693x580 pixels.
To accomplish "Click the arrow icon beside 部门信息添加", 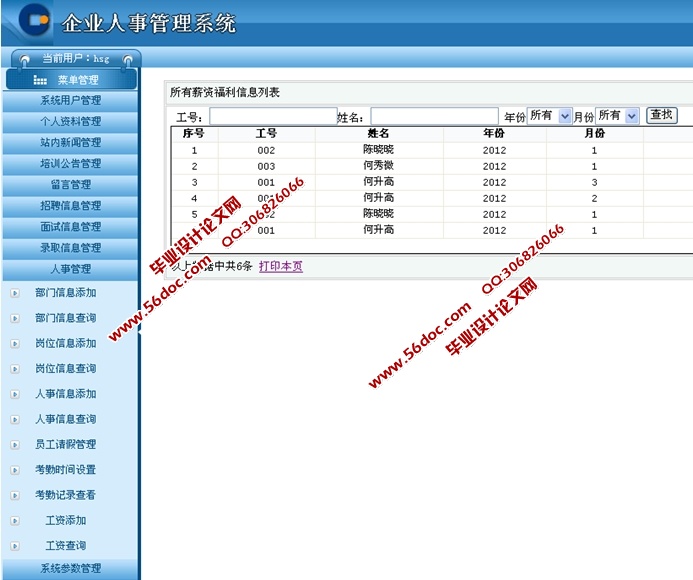I will (14, 293).
